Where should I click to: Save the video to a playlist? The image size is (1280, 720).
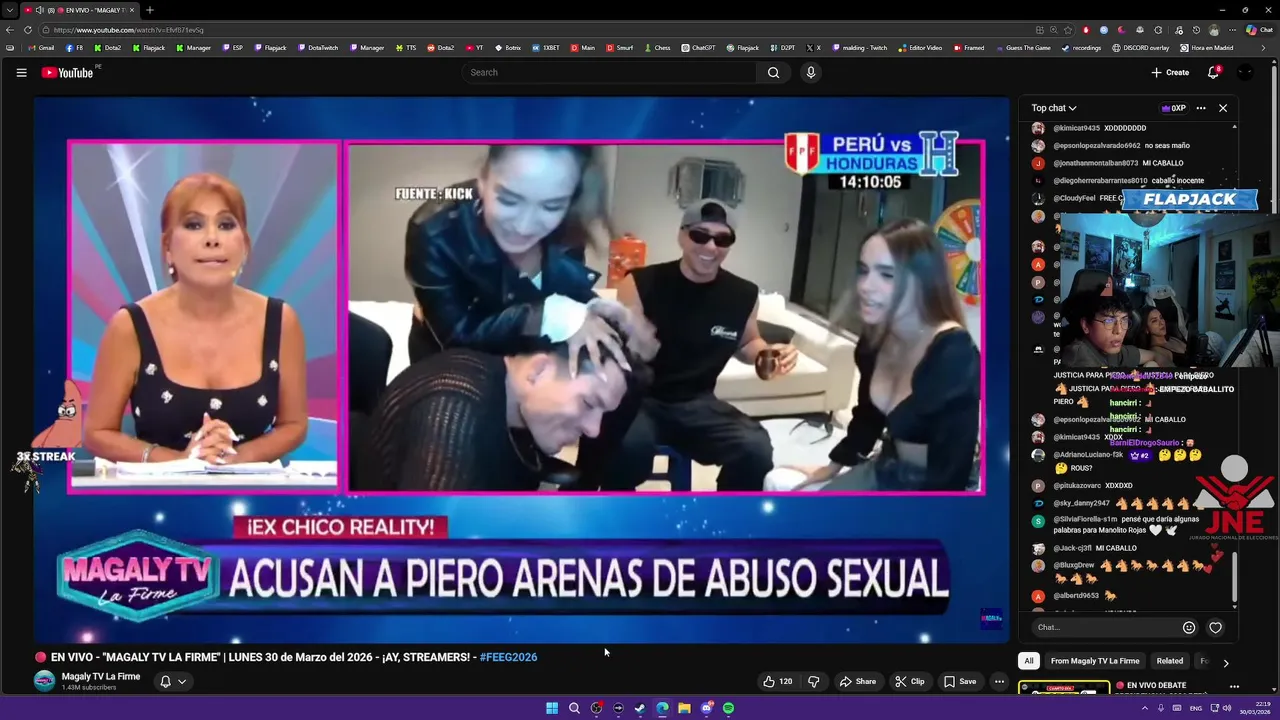(959, 681)
